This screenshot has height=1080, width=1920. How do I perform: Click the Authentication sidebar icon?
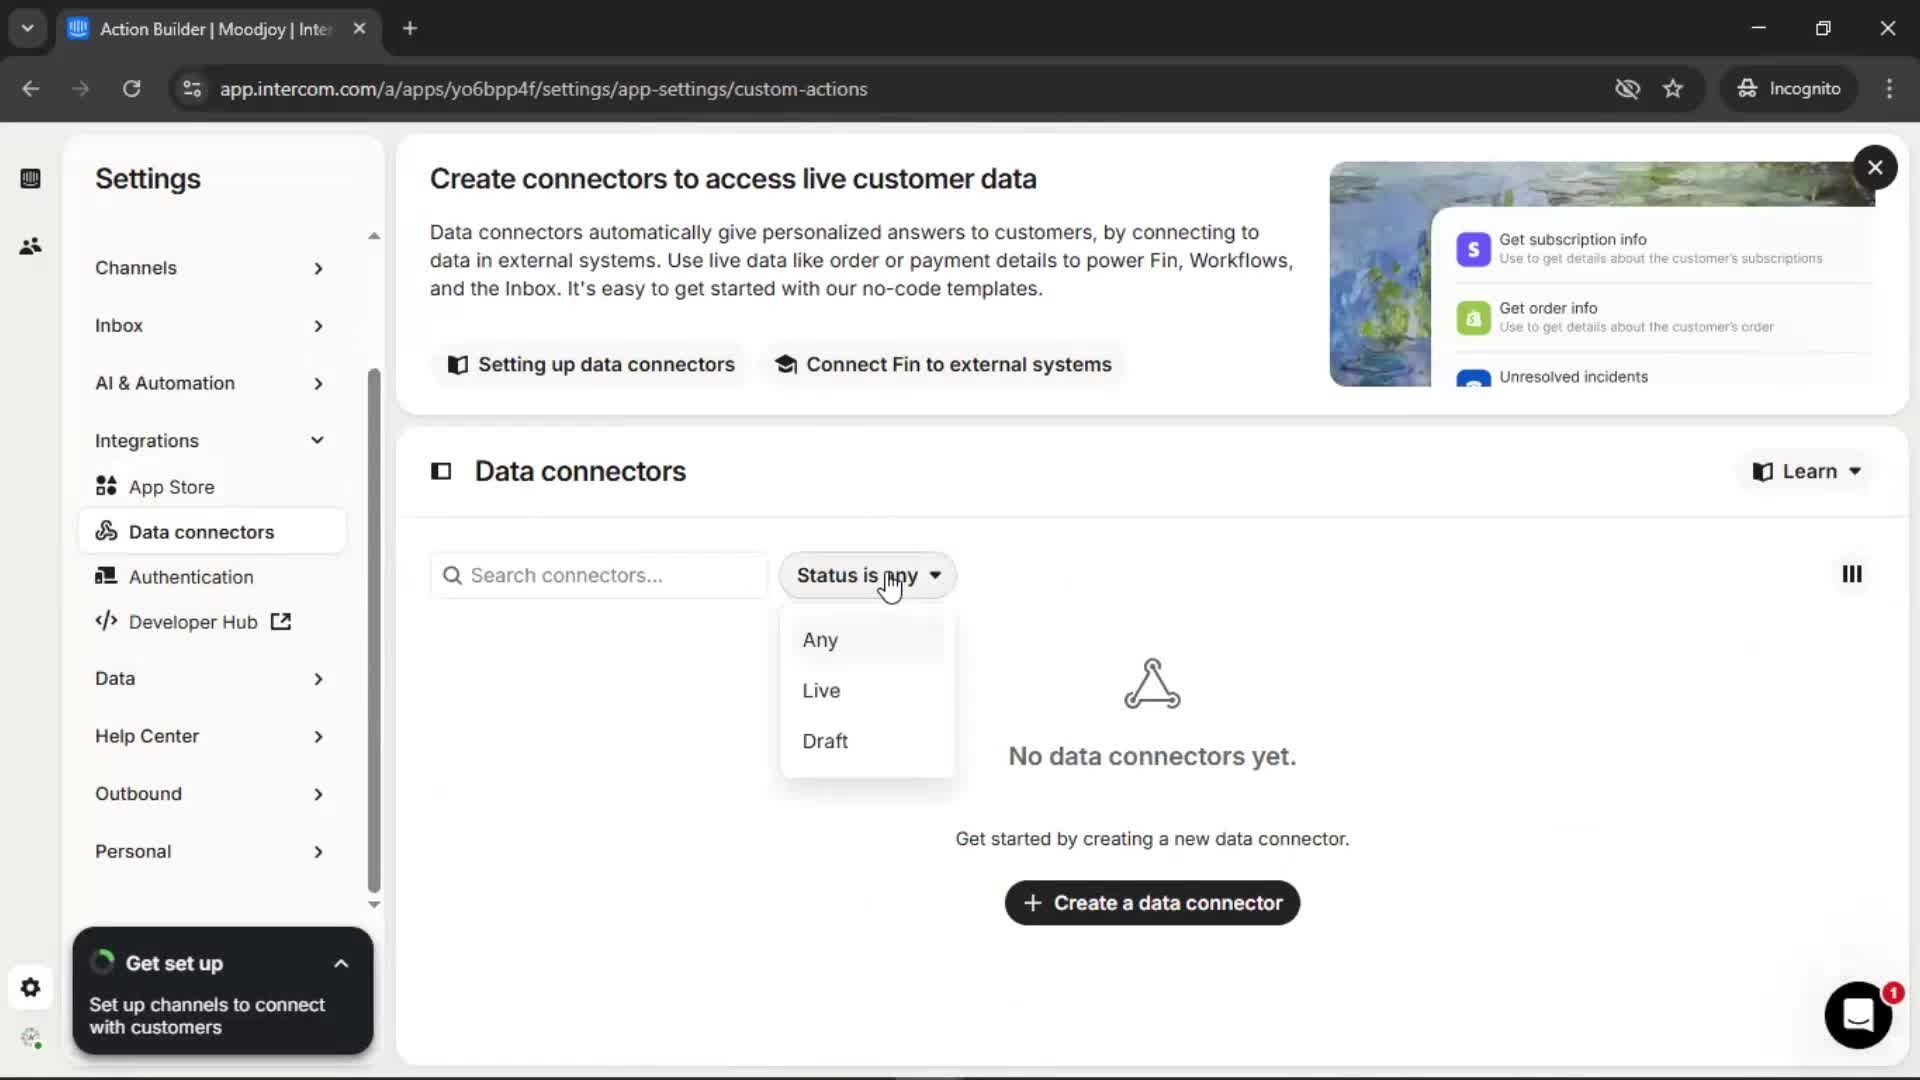coord(106,576)
